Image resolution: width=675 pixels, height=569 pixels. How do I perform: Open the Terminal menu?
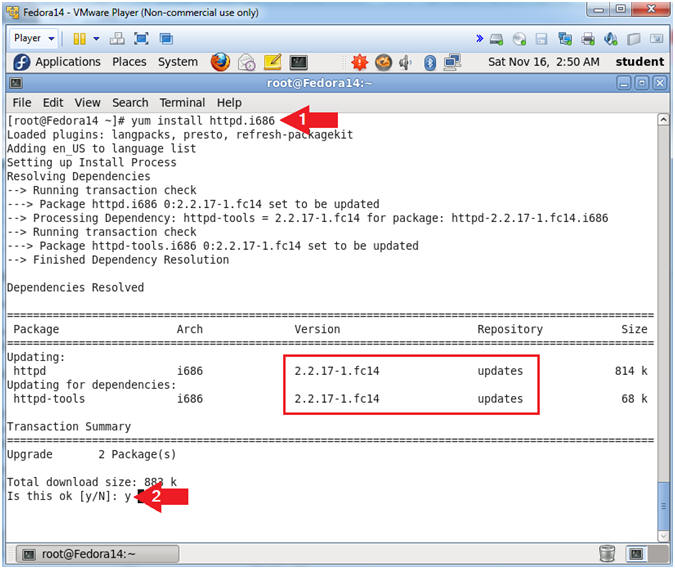pos(182,103)
